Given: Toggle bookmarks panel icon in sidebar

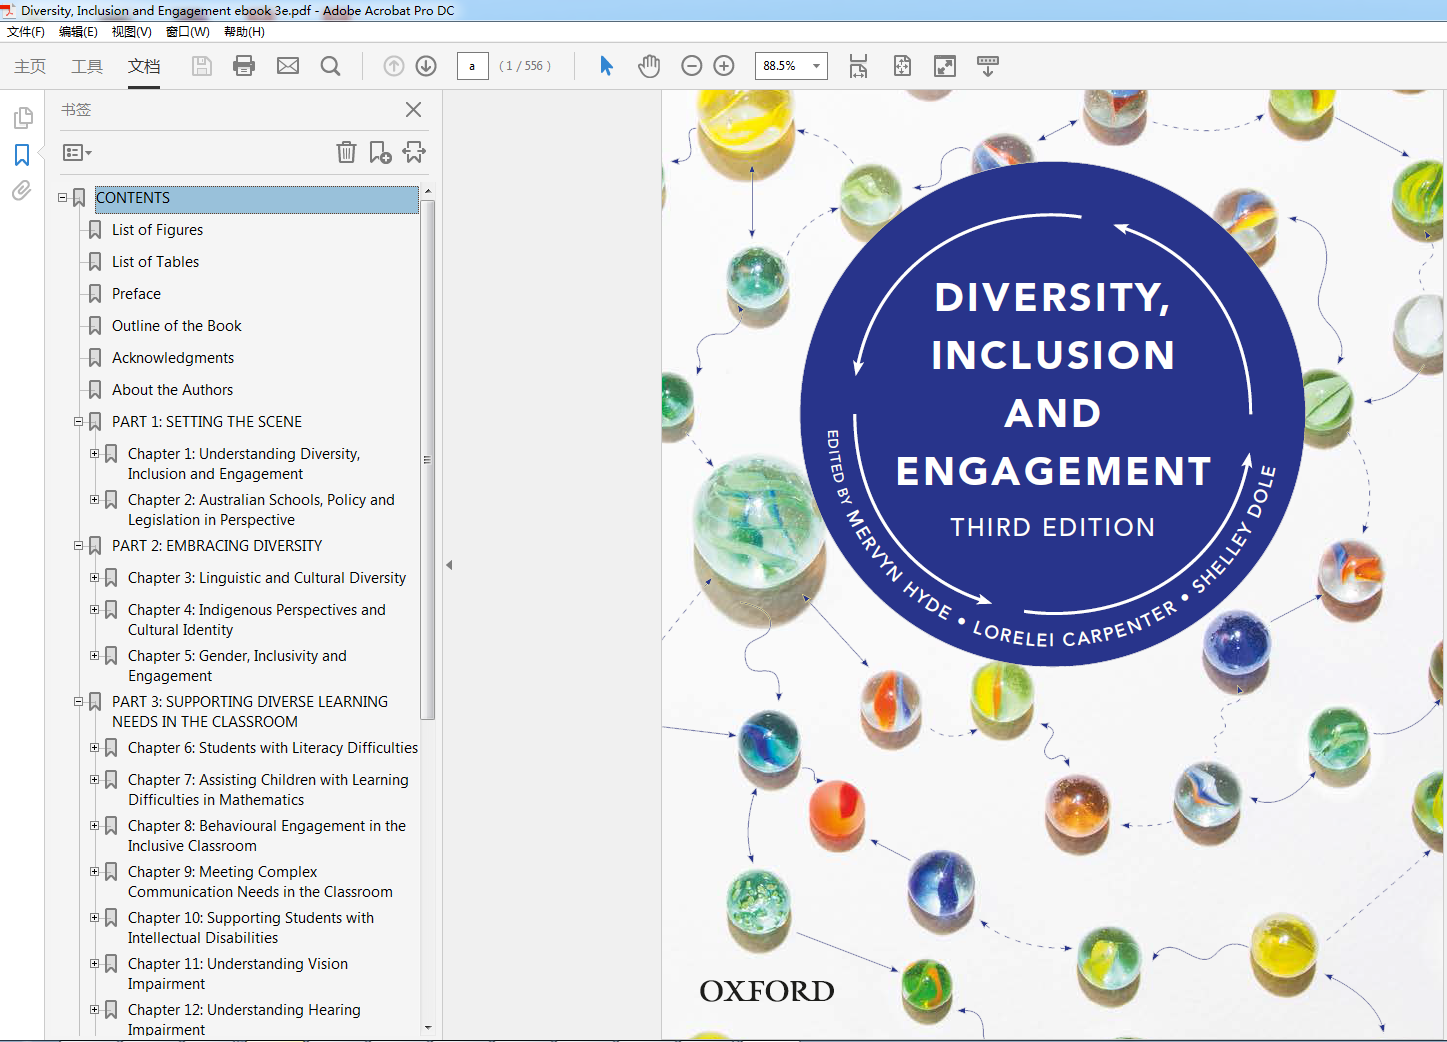Looking at the screenshot, I should point(22,155).
